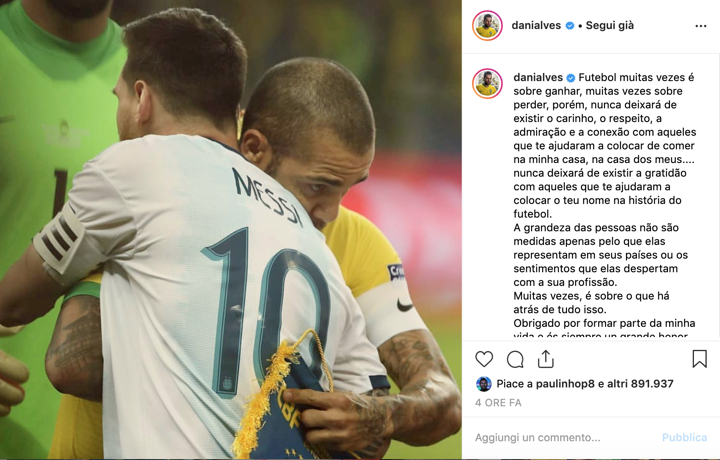Click the verified badge in post header
The width and height of the screenshot is (720, 460).
570,26
